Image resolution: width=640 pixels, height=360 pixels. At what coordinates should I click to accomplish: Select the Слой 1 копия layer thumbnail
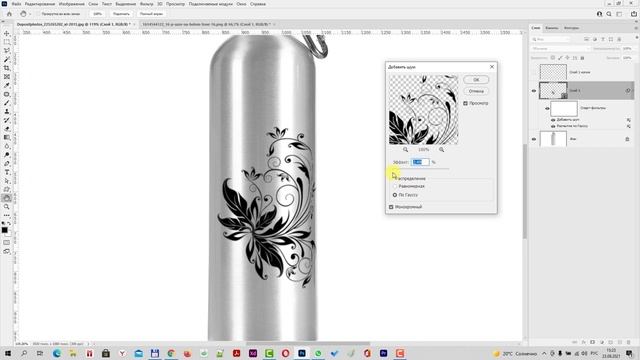pos(553,72)
